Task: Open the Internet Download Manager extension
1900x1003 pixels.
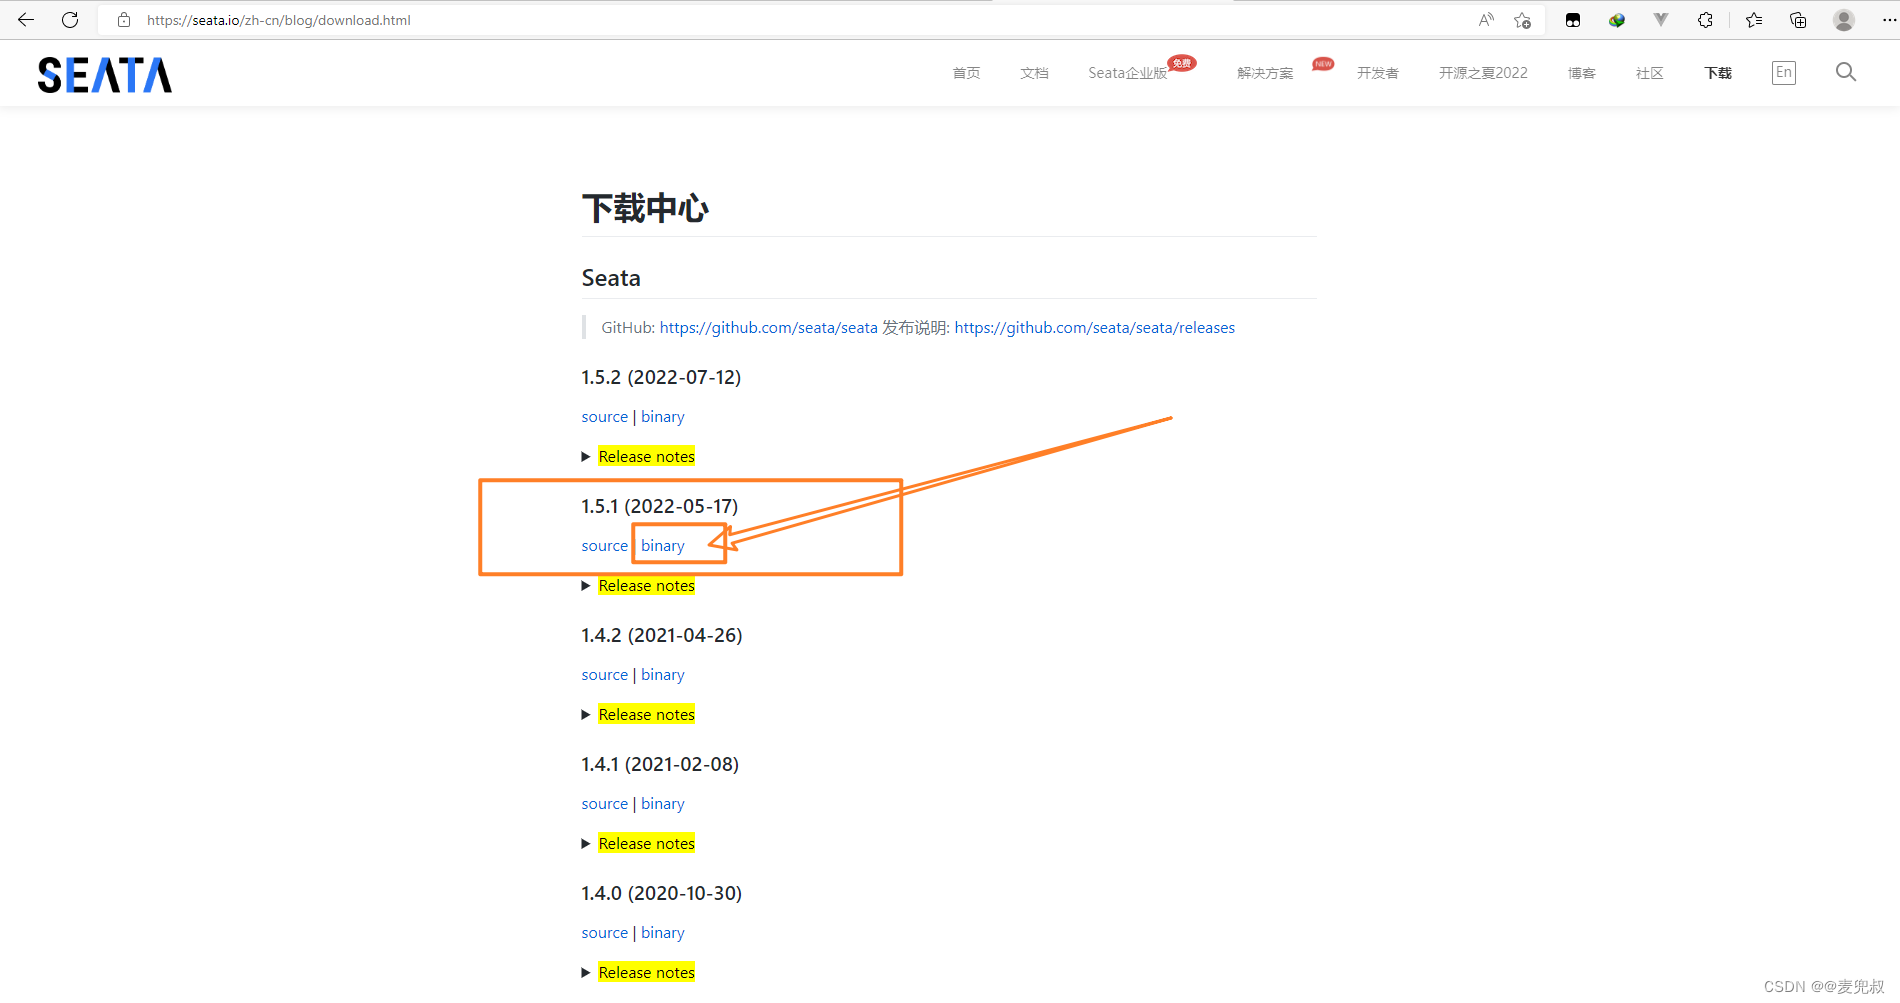Action: click(x=1616, y=19)
